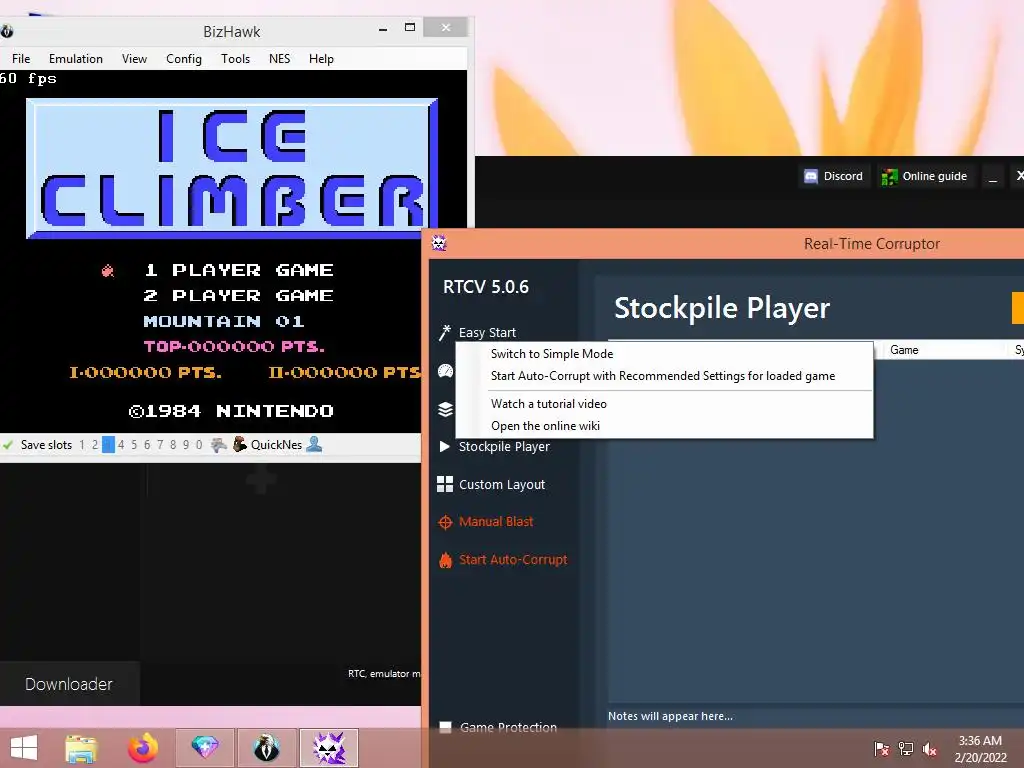The height and width of the screenshot is (768, 1024).
Task: Choose Watch a tutorial video
Action: coord(664,404)
